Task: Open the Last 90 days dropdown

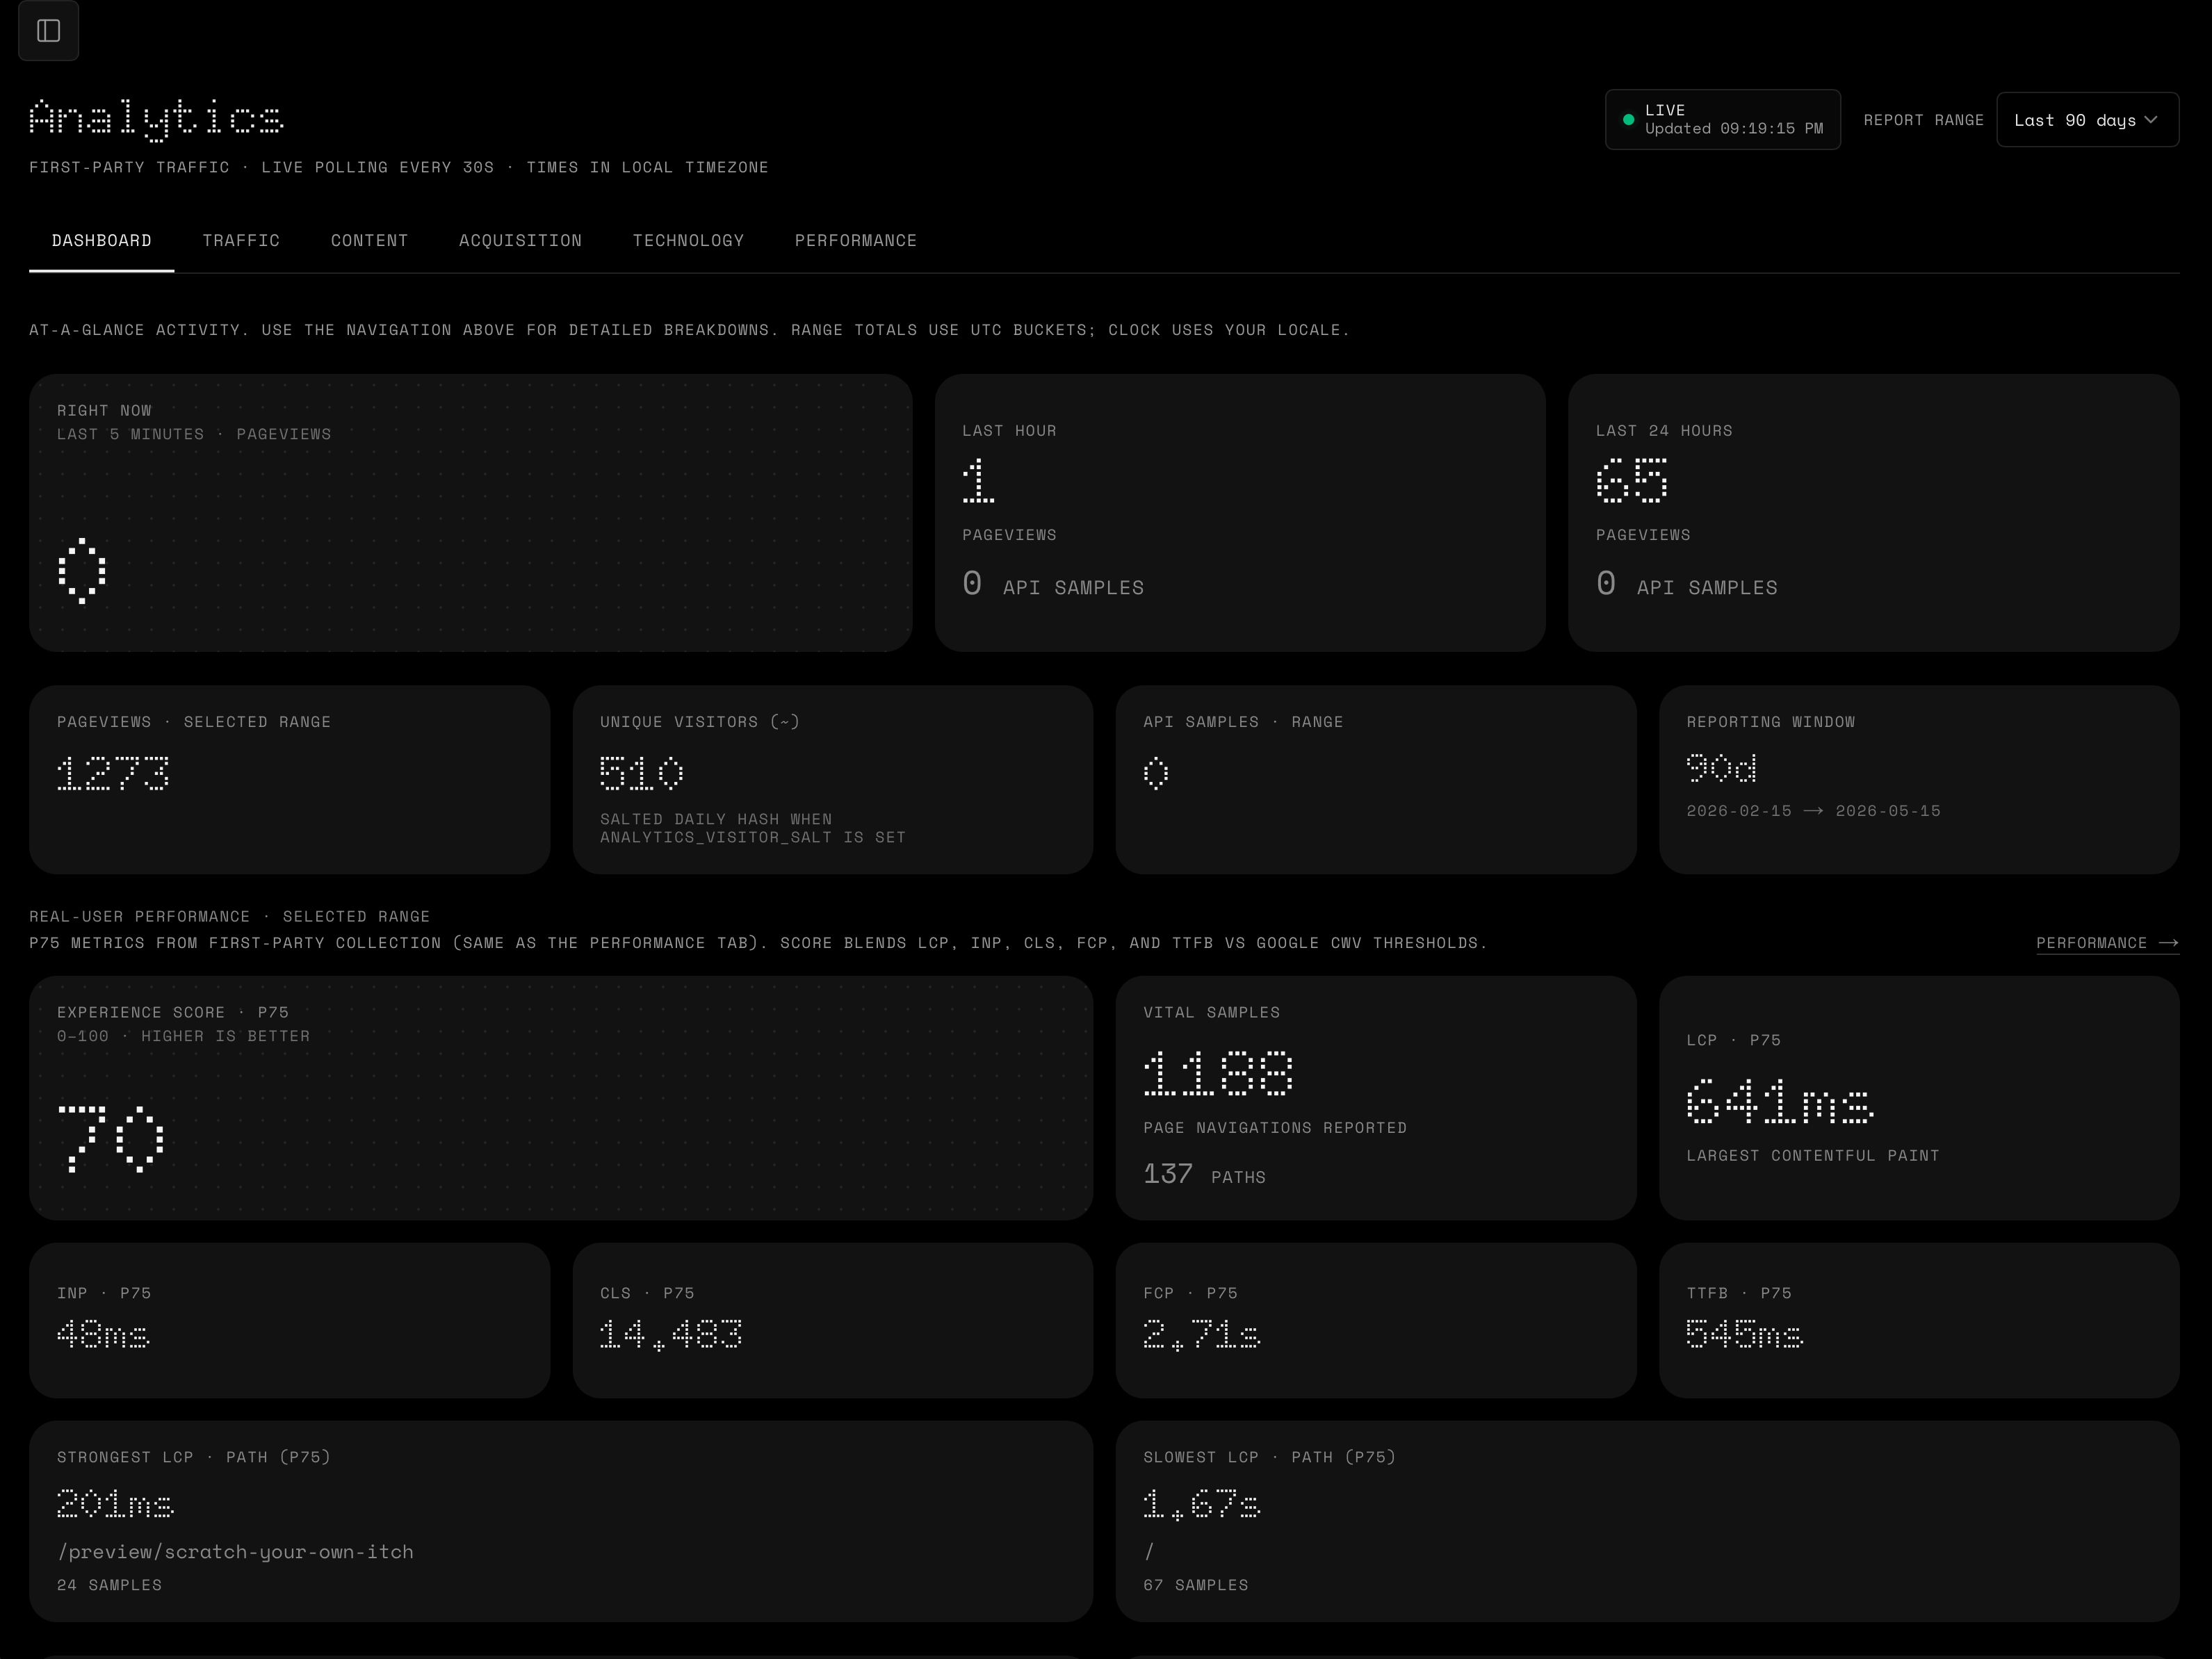Action: [2087, 120]
